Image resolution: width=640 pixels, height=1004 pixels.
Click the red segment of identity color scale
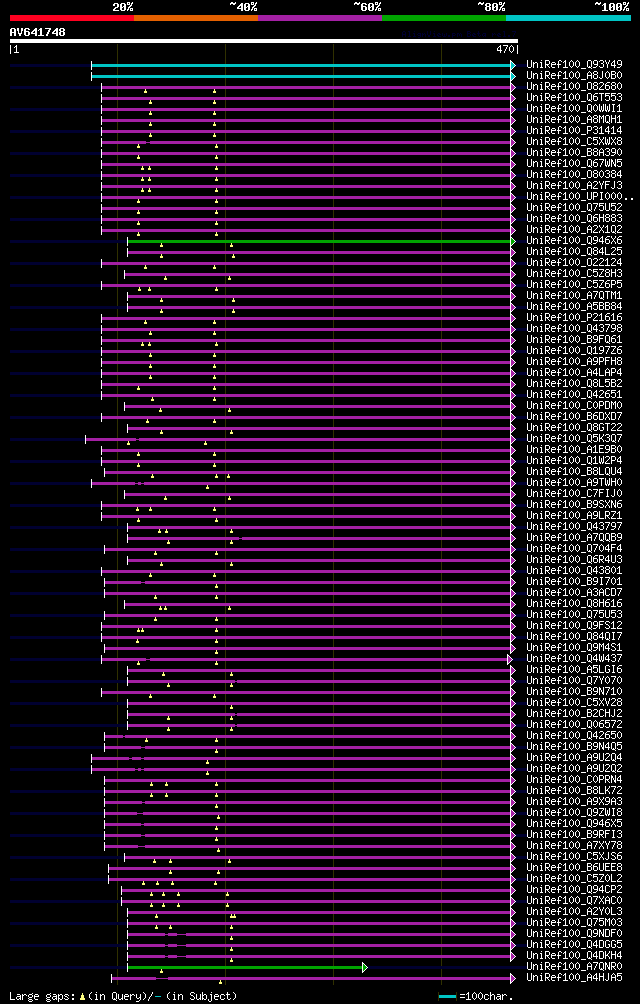(x=72, y=18)
